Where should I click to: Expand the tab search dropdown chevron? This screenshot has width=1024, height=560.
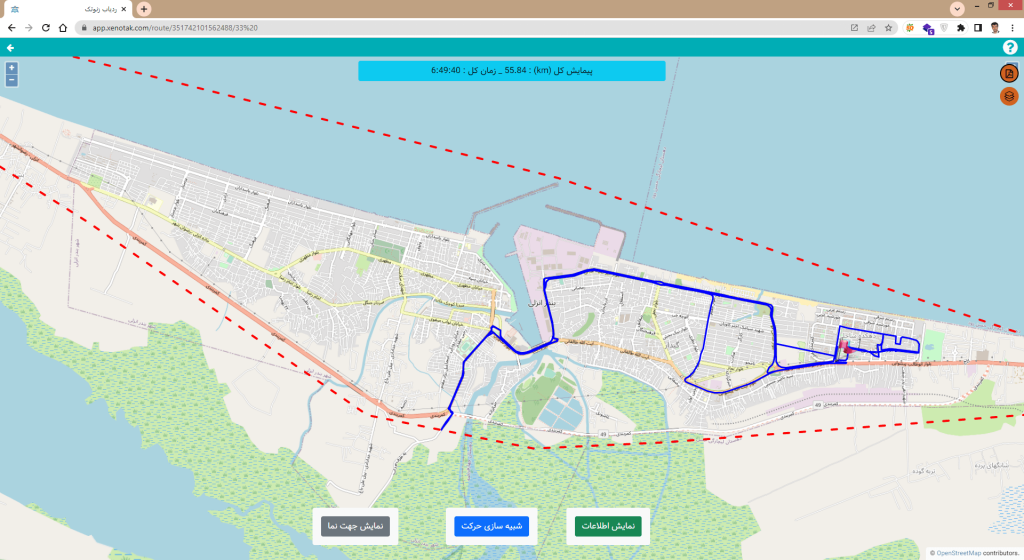click(957, 8)
